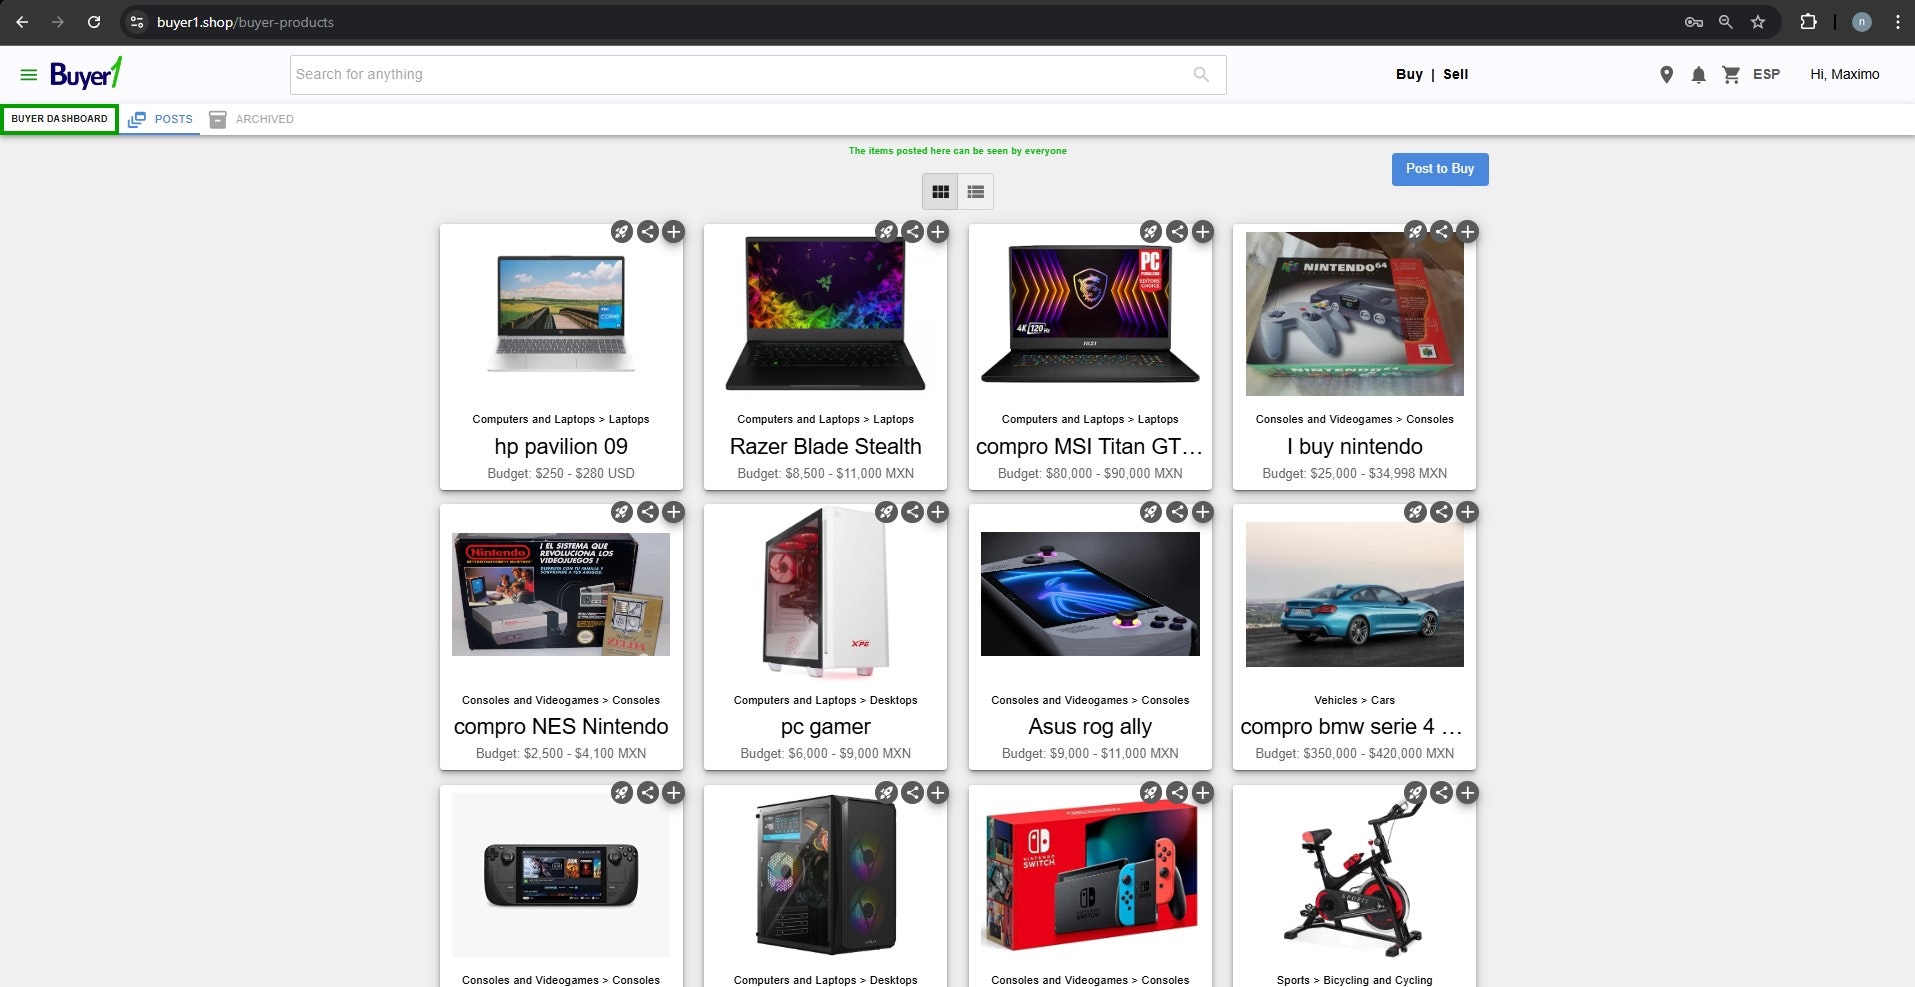Share the I buy nintendo post
Viewport: 1915px width, 987px height.
coord(1441,232)
